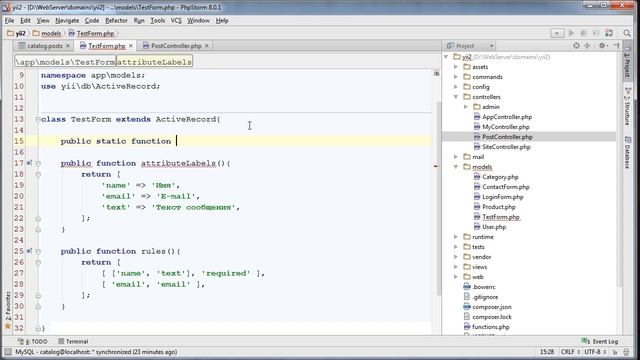
Task: Open the File menu
Action: click(9, 20)
